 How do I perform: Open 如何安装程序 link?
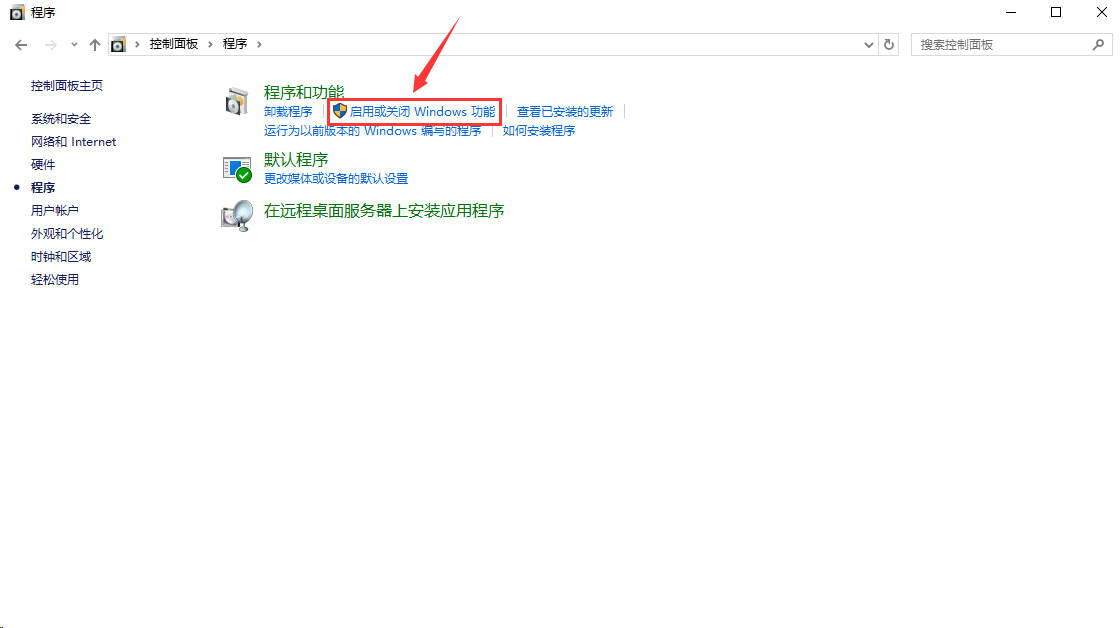point(539,131)
